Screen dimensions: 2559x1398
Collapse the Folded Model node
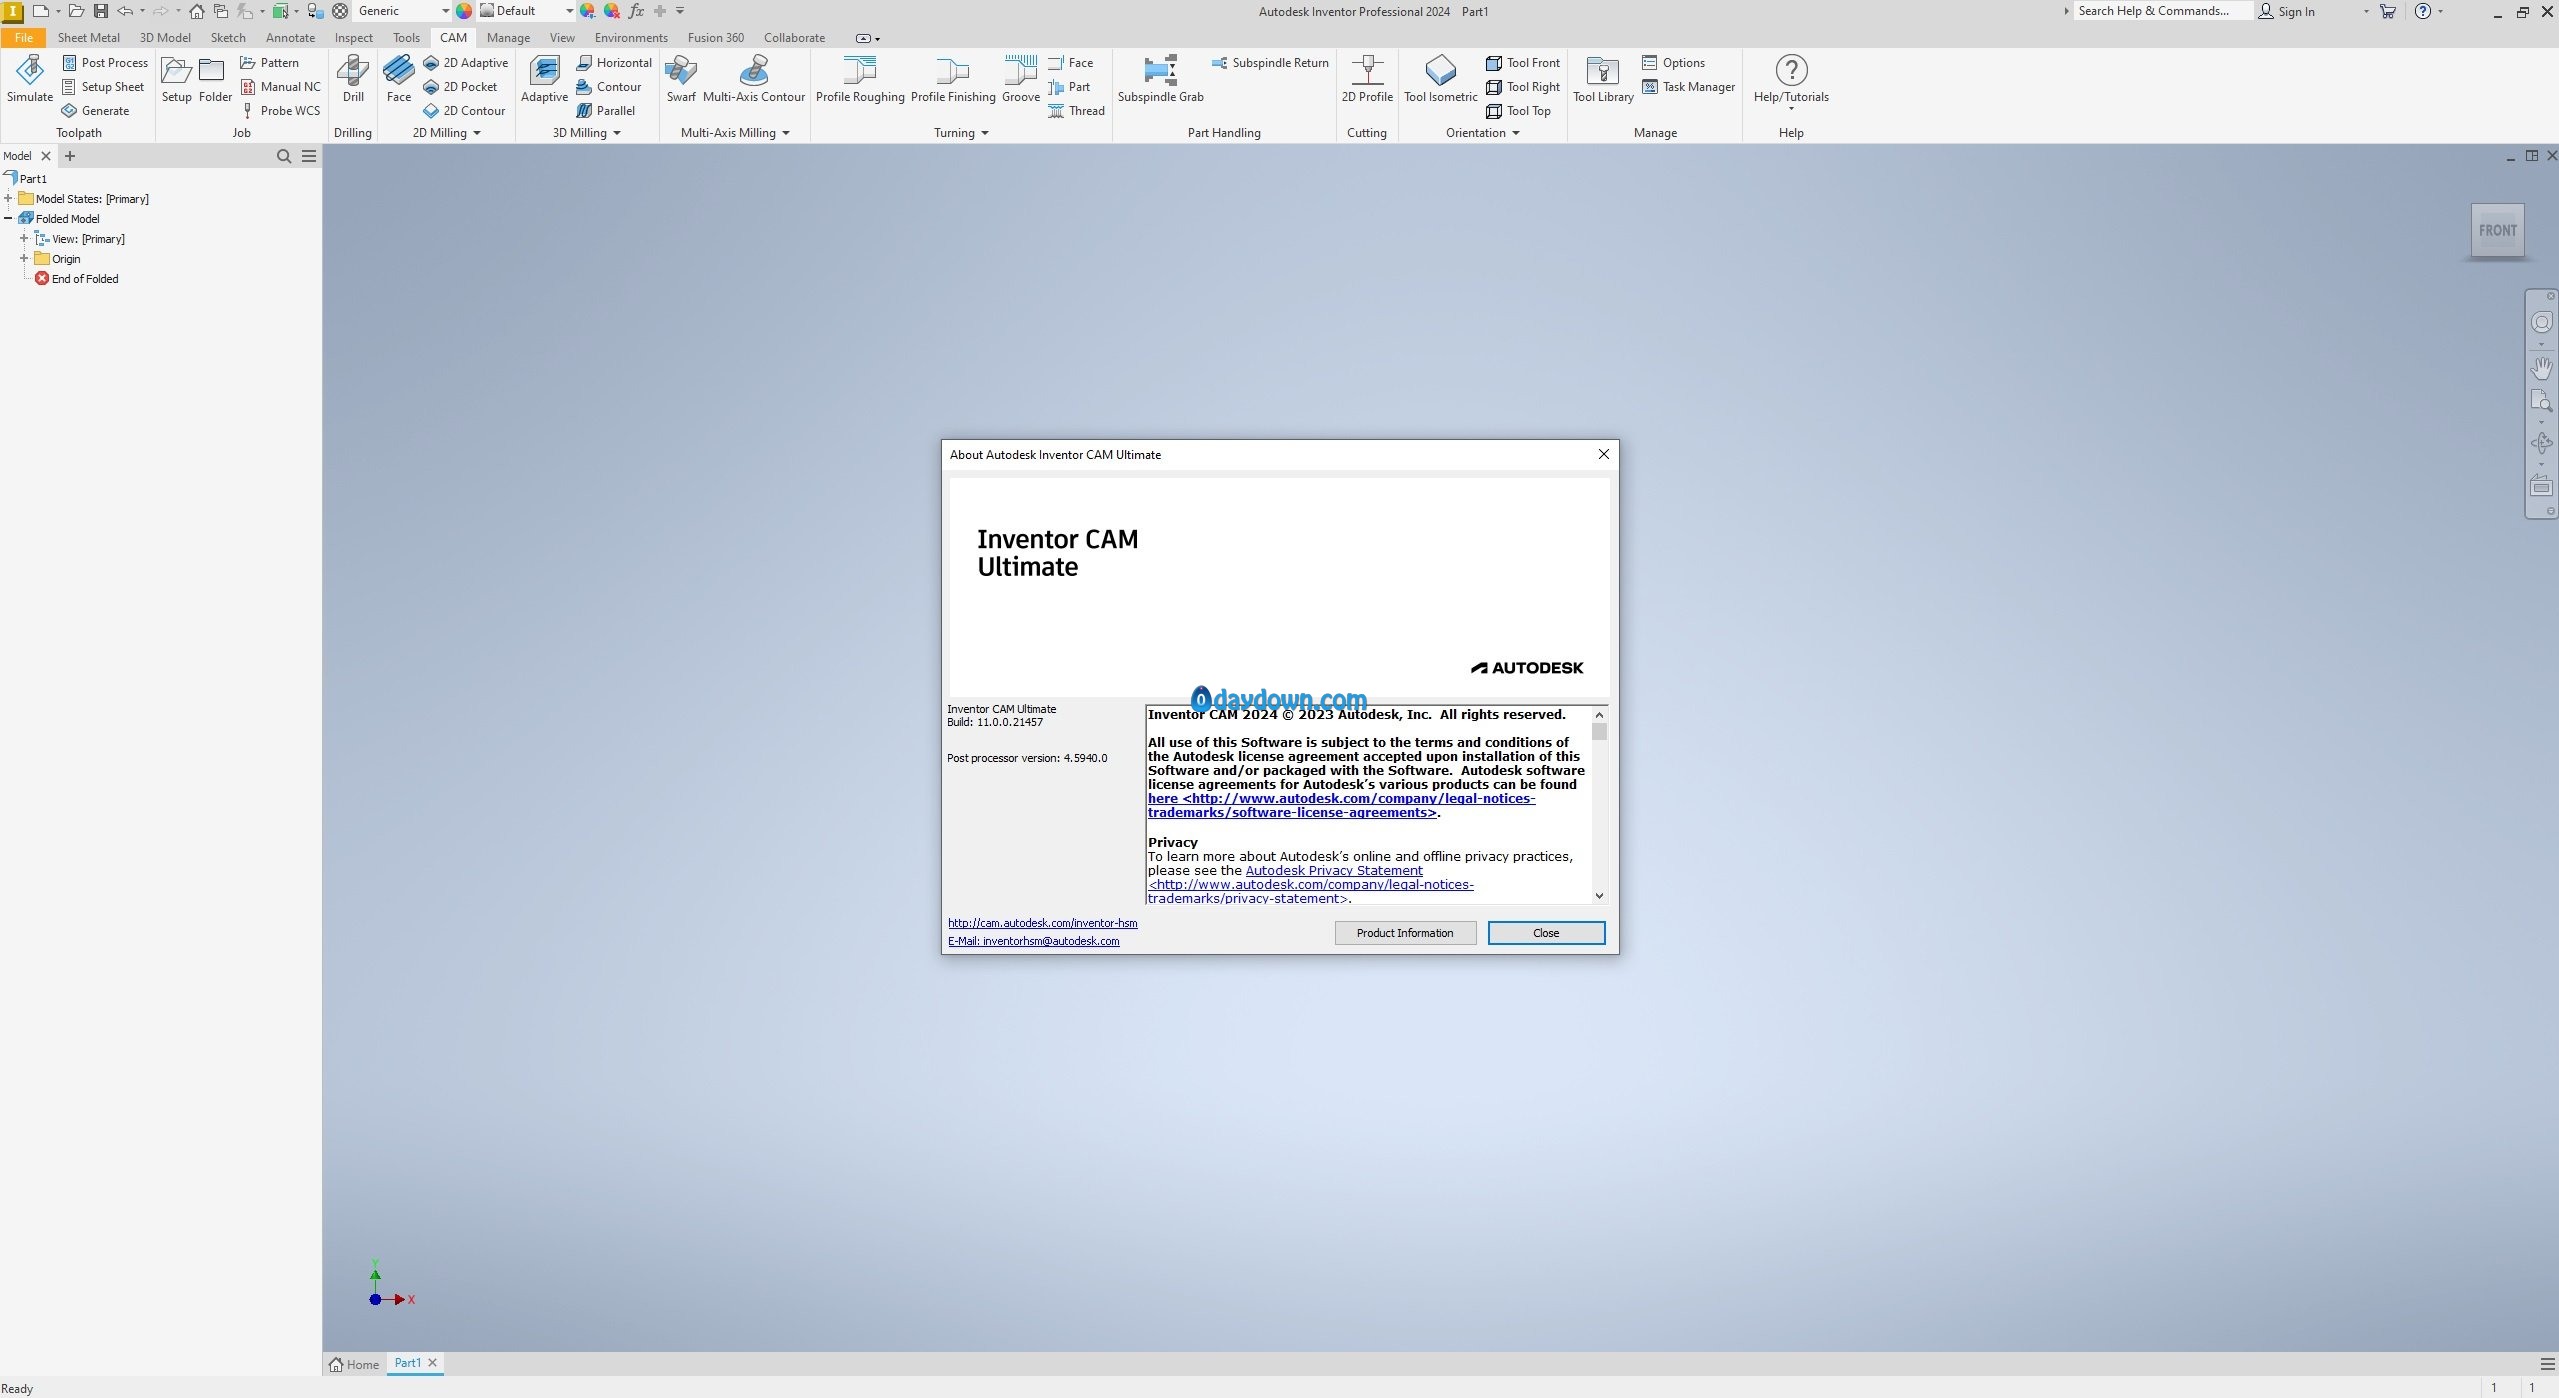pos(8,218)
